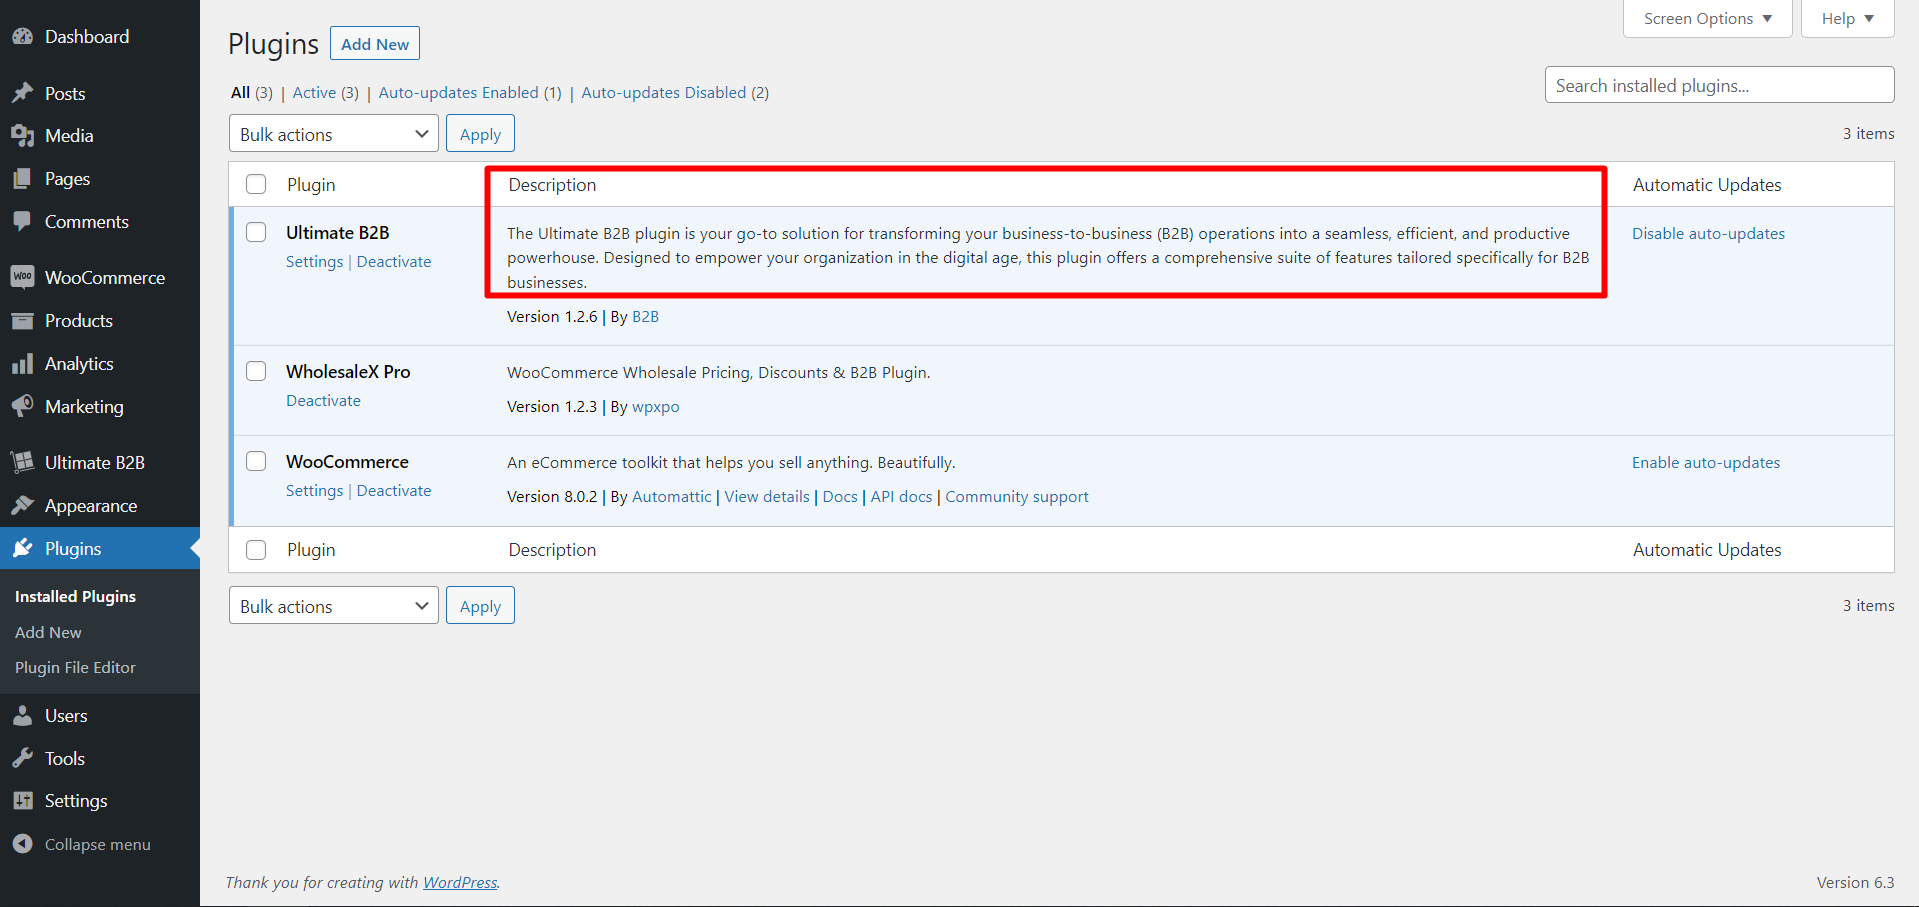Click the Comments speech bubble icon
Screen dimensions: 1919x907
click(22, 222)
